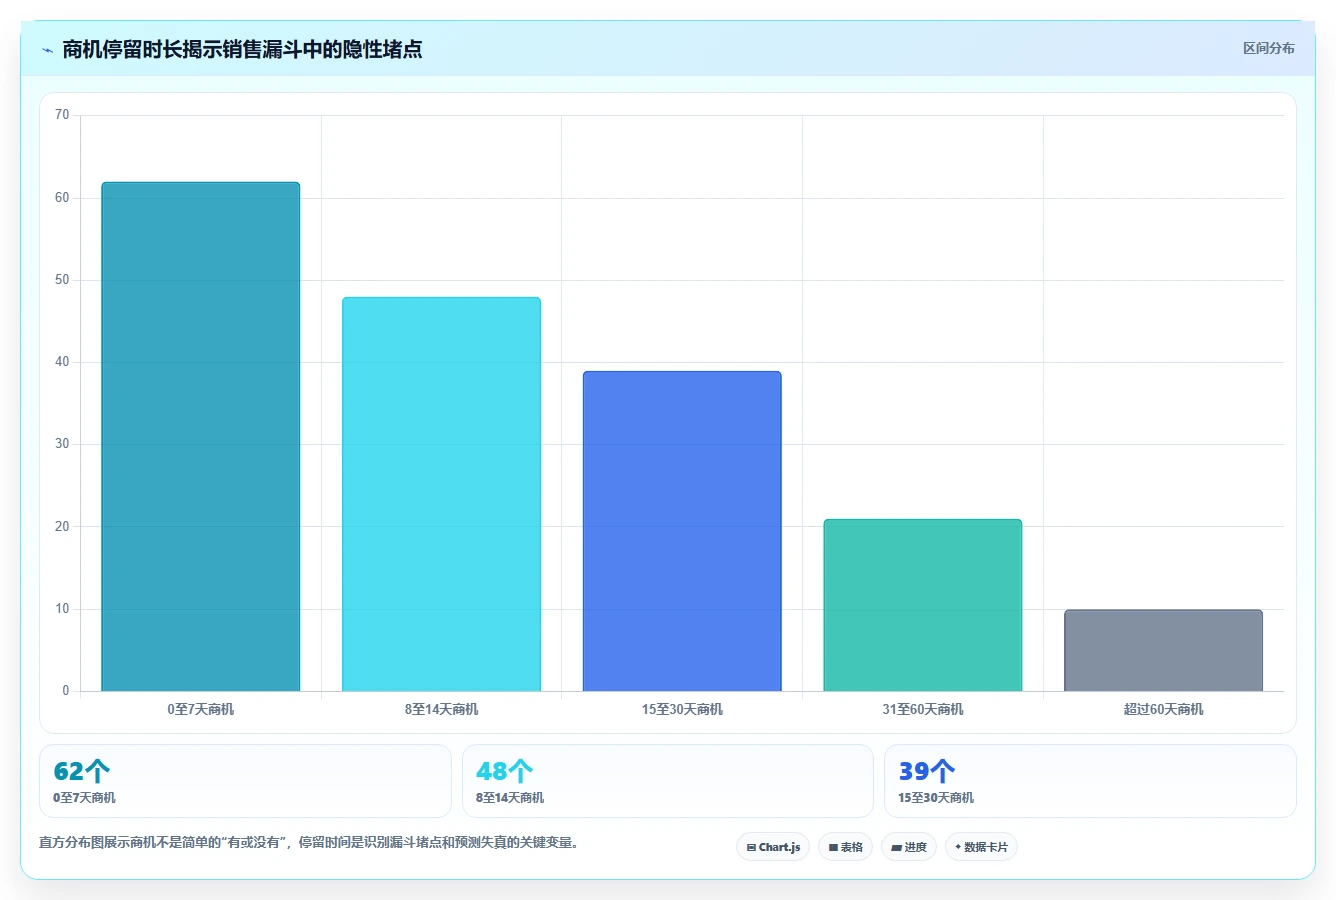Image resolution: width=1336 pixels, height=900 pixels.
Task: Click the x-axis label 超过60天商机
Action: click(x=1163, y=709)
